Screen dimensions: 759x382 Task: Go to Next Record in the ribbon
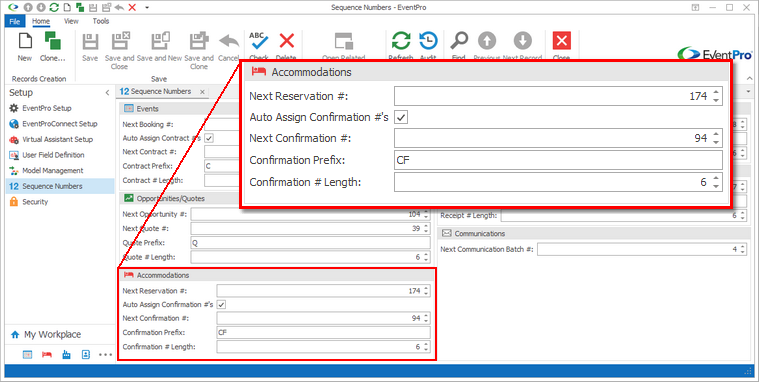[522, 41]
